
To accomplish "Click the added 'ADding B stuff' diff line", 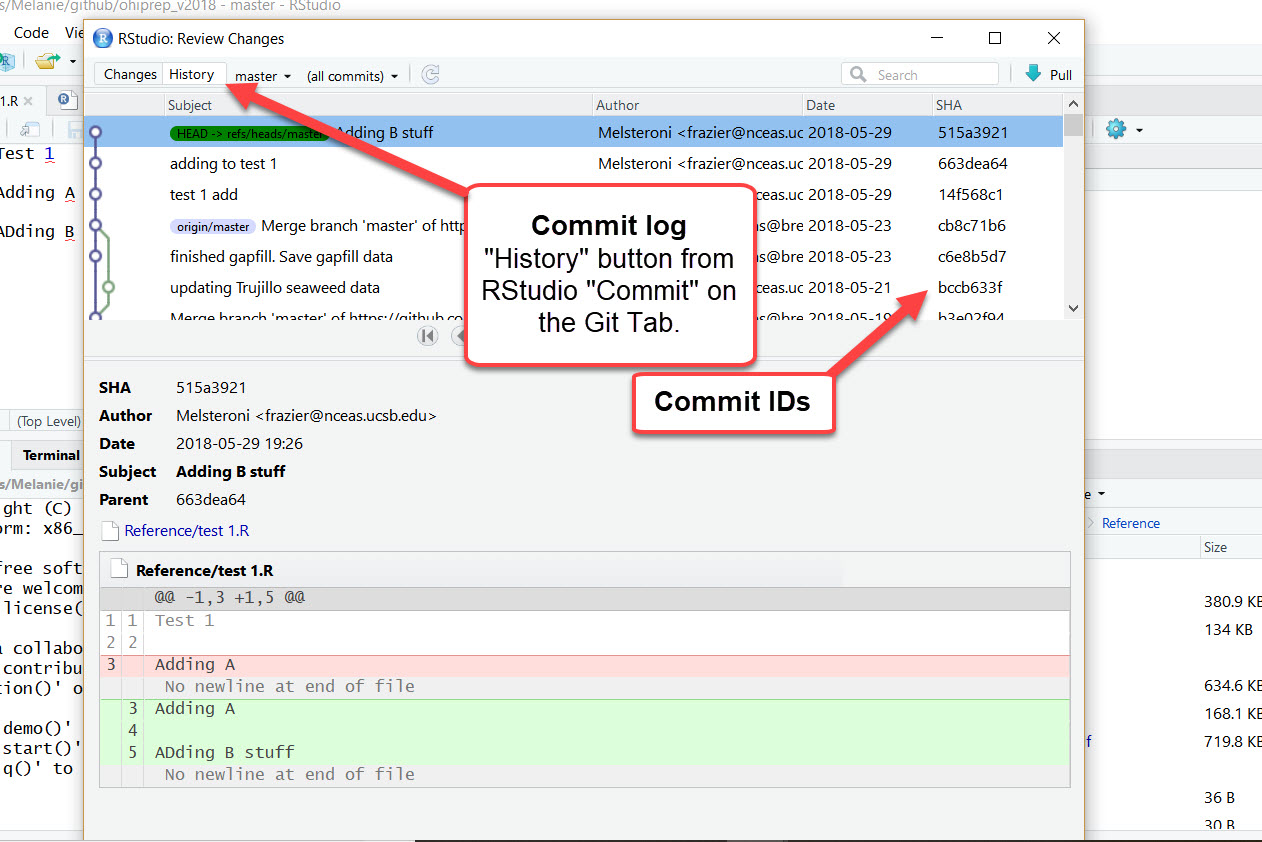I will 585,752.
